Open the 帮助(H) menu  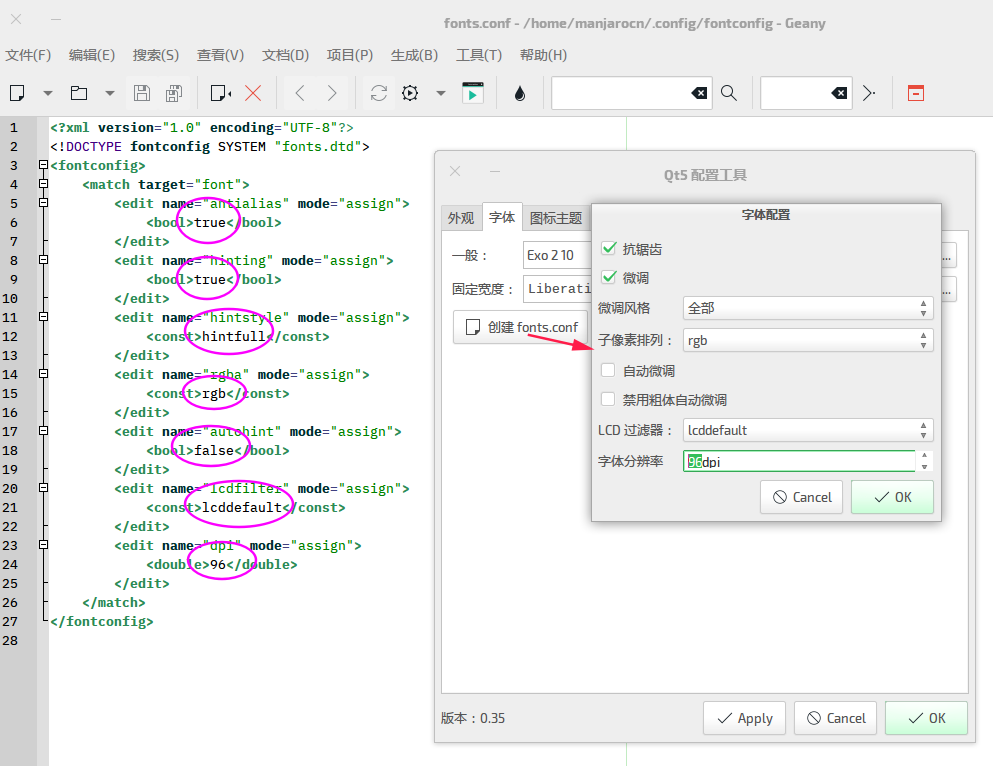click(543, 55)
